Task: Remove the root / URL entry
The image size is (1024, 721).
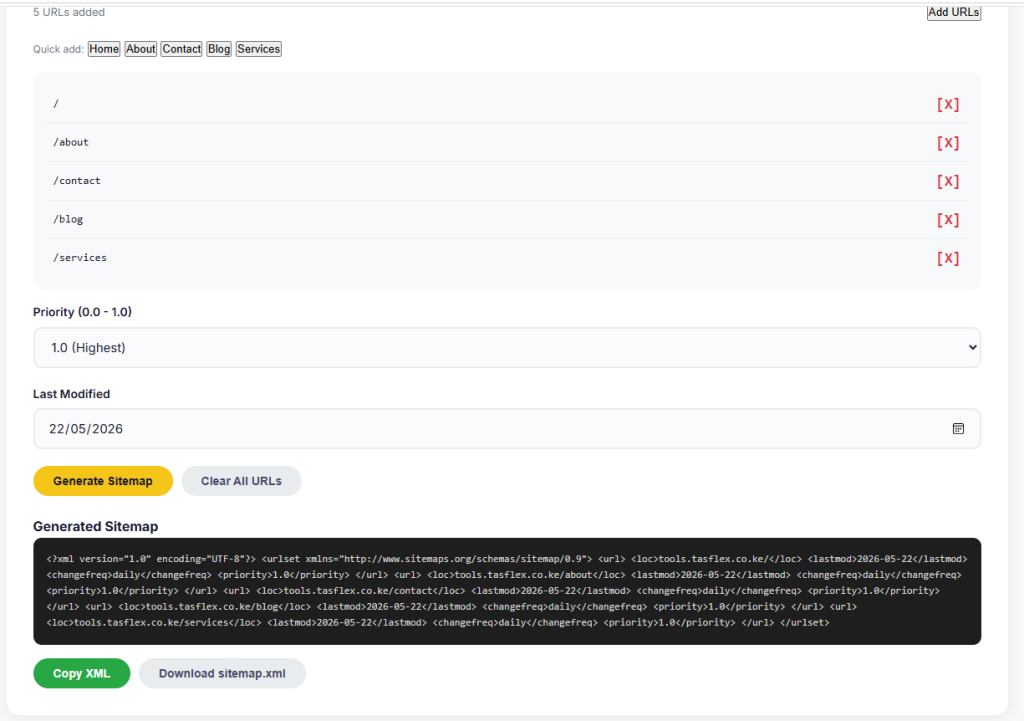Action: coord(948,104)
